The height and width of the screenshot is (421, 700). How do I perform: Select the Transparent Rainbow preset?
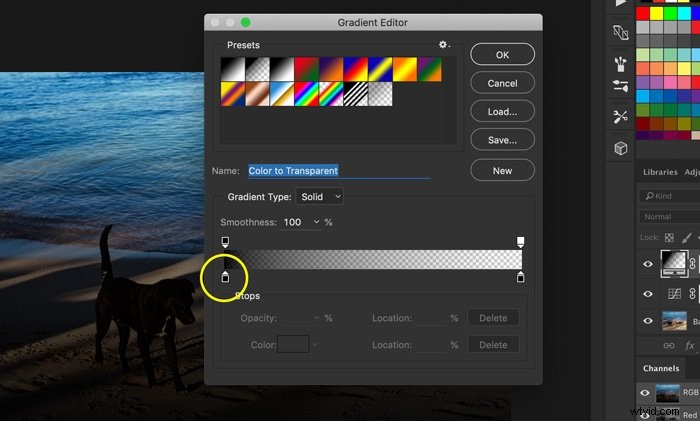(331, 94)
